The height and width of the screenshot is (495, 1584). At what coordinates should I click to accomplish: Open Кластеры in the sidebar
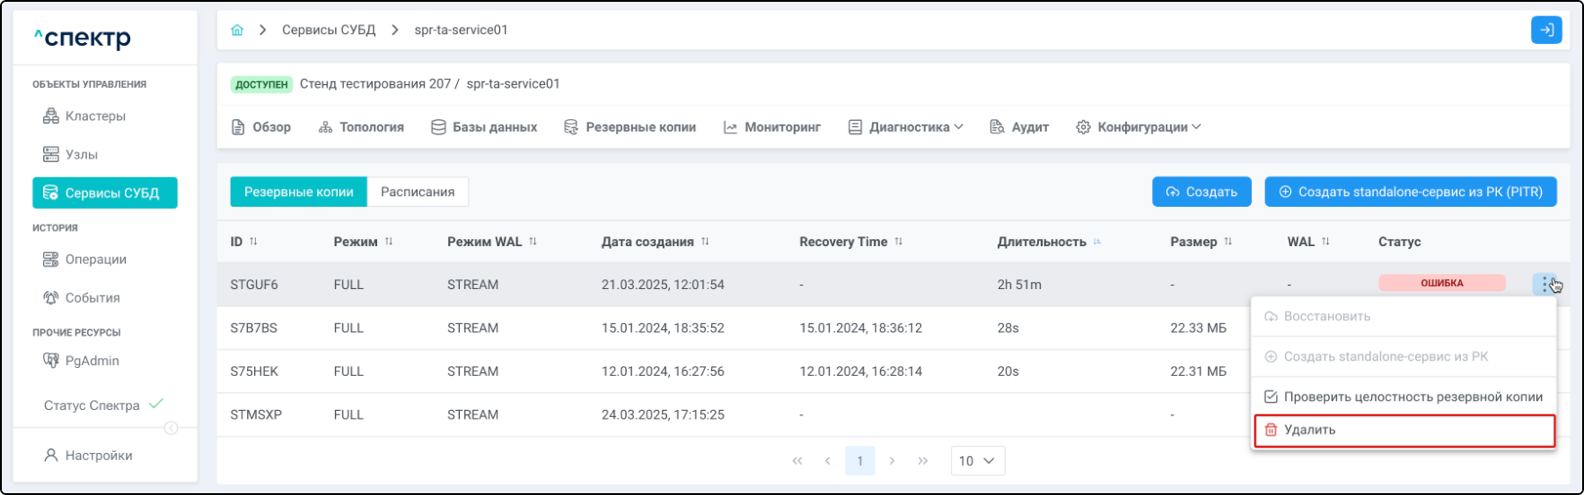pos(95,116)
